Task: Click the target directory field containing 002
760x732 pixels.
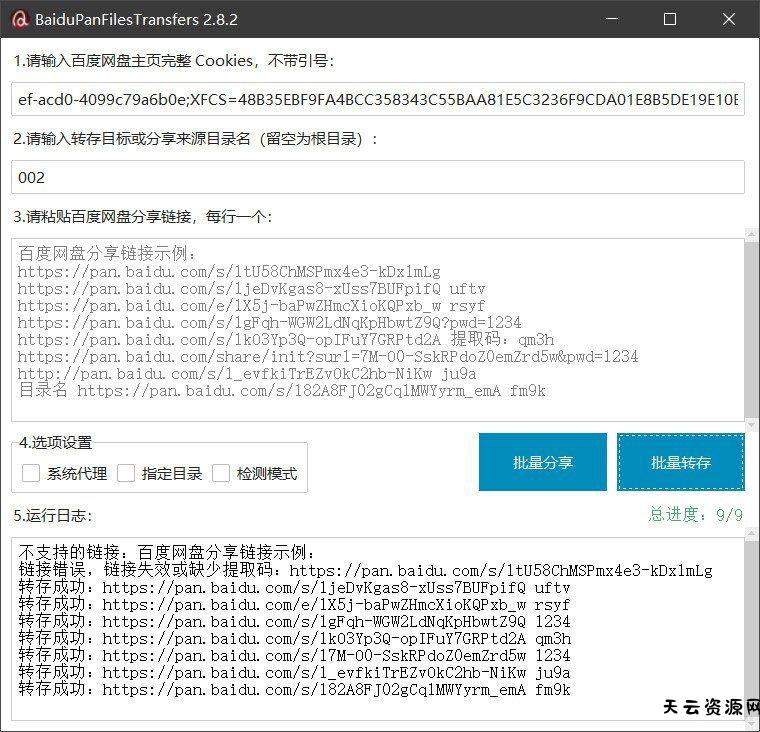Action: point(378,177)
